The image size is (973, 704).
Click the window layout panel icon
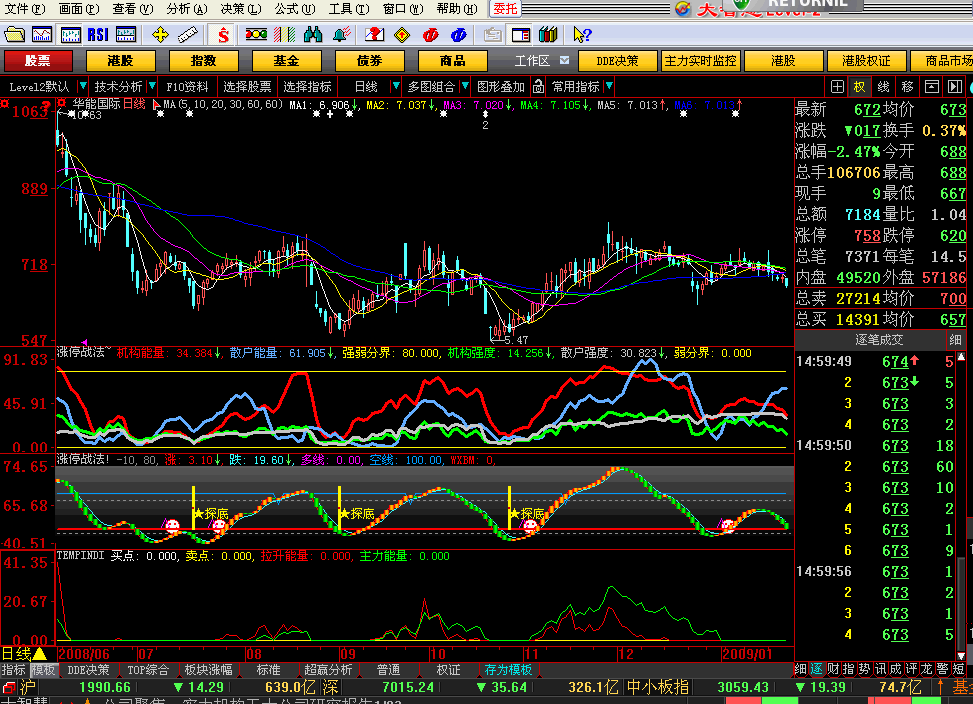521,35
